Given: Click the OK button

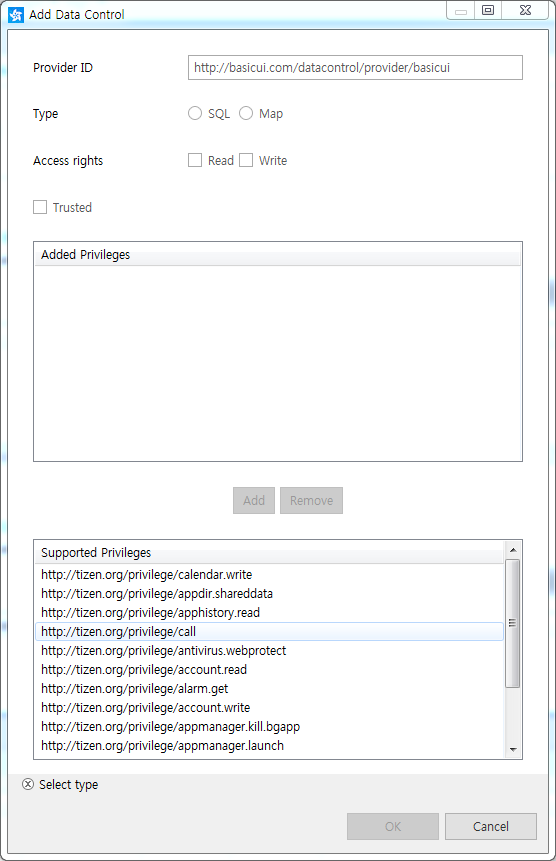Looking at the screenshot, I should (393, 826).
